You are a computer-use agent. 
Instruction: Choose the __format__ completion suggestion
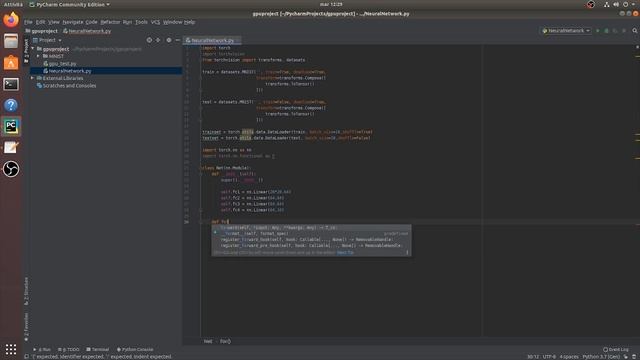311,233
